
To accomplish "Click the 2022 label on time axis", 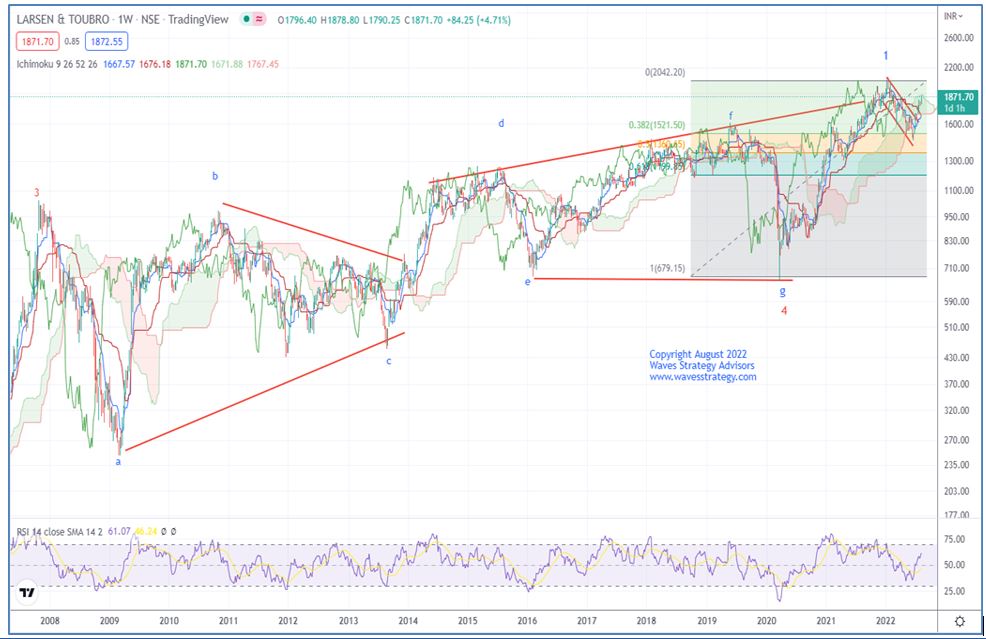I will [x=885, y=621].
